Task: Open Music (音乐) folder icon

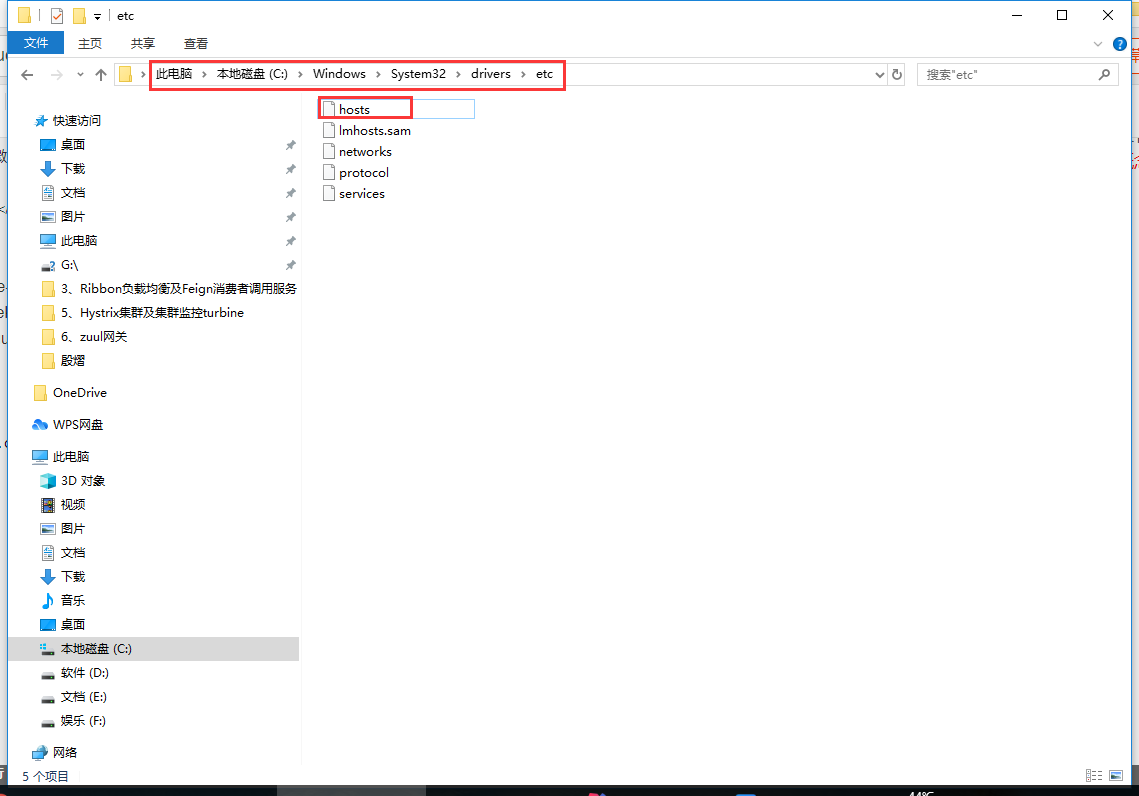Action: (x=48, y=601)
